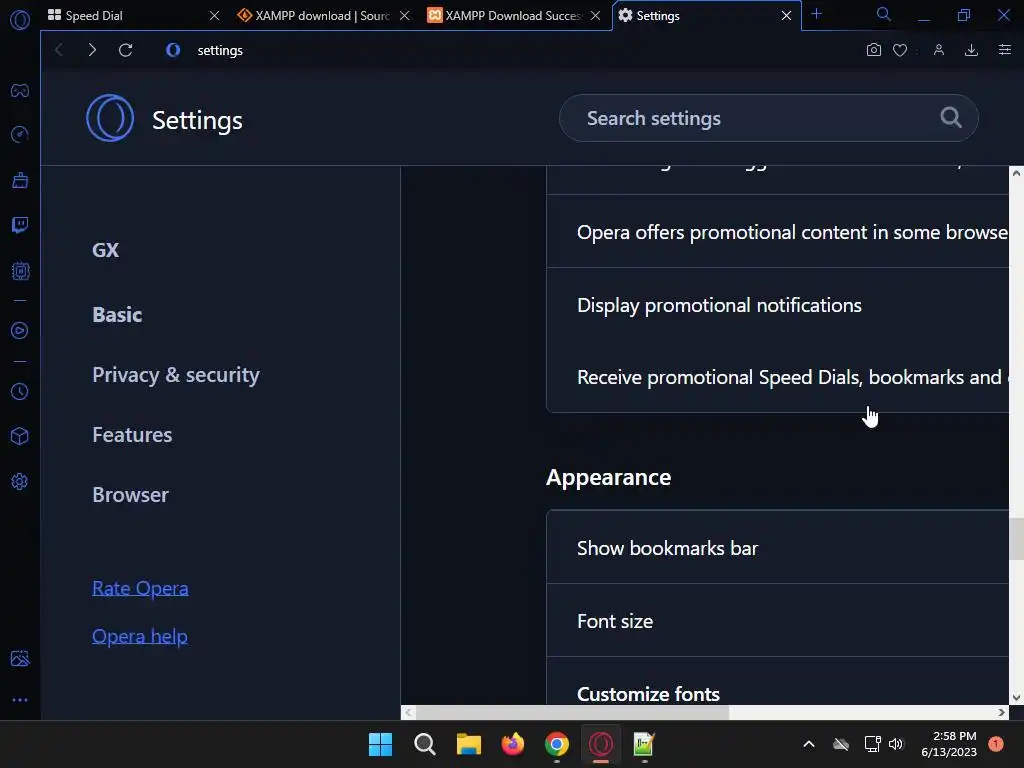Screen dimensions: 1024x768
Task: Click the Font size row
Action: pyautogui.click(x=777, y=621)
